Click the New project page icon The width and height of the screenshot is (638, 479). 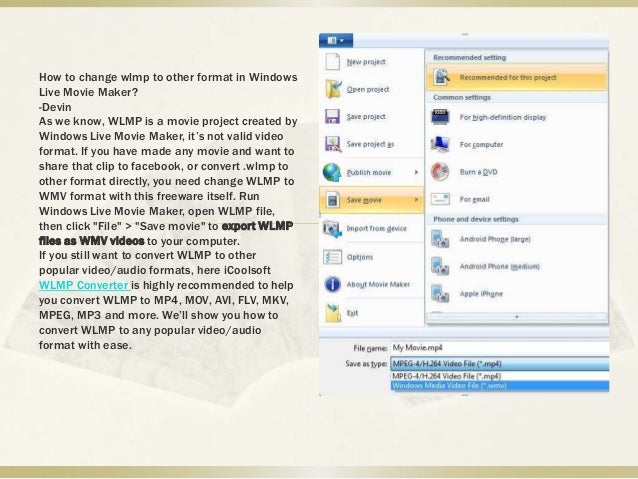(332, 62)
